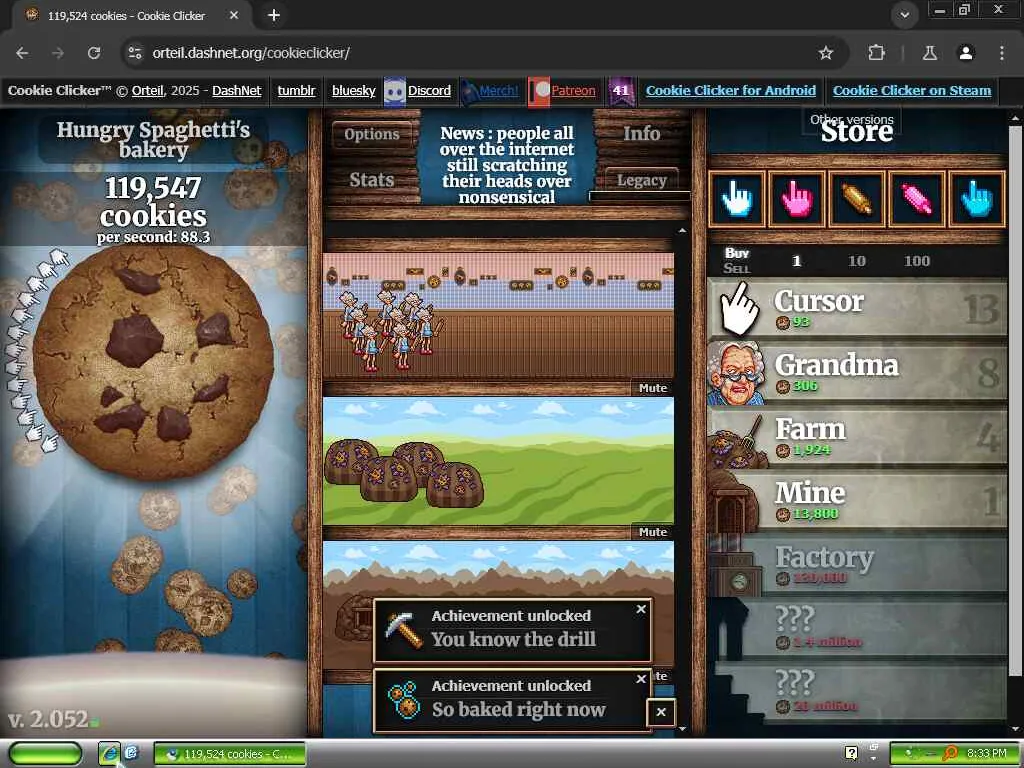This screenshot has width=1024, height=768.
Task: Open Cookie Clicker on Steam link
Action: (x=912, y=90)
